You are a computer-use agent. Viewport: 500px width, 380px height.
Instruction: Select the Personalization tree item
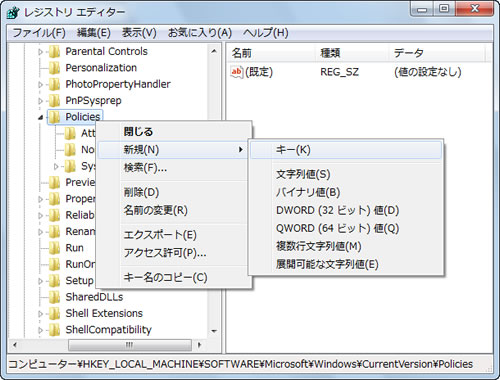click(x=101, y=68)
